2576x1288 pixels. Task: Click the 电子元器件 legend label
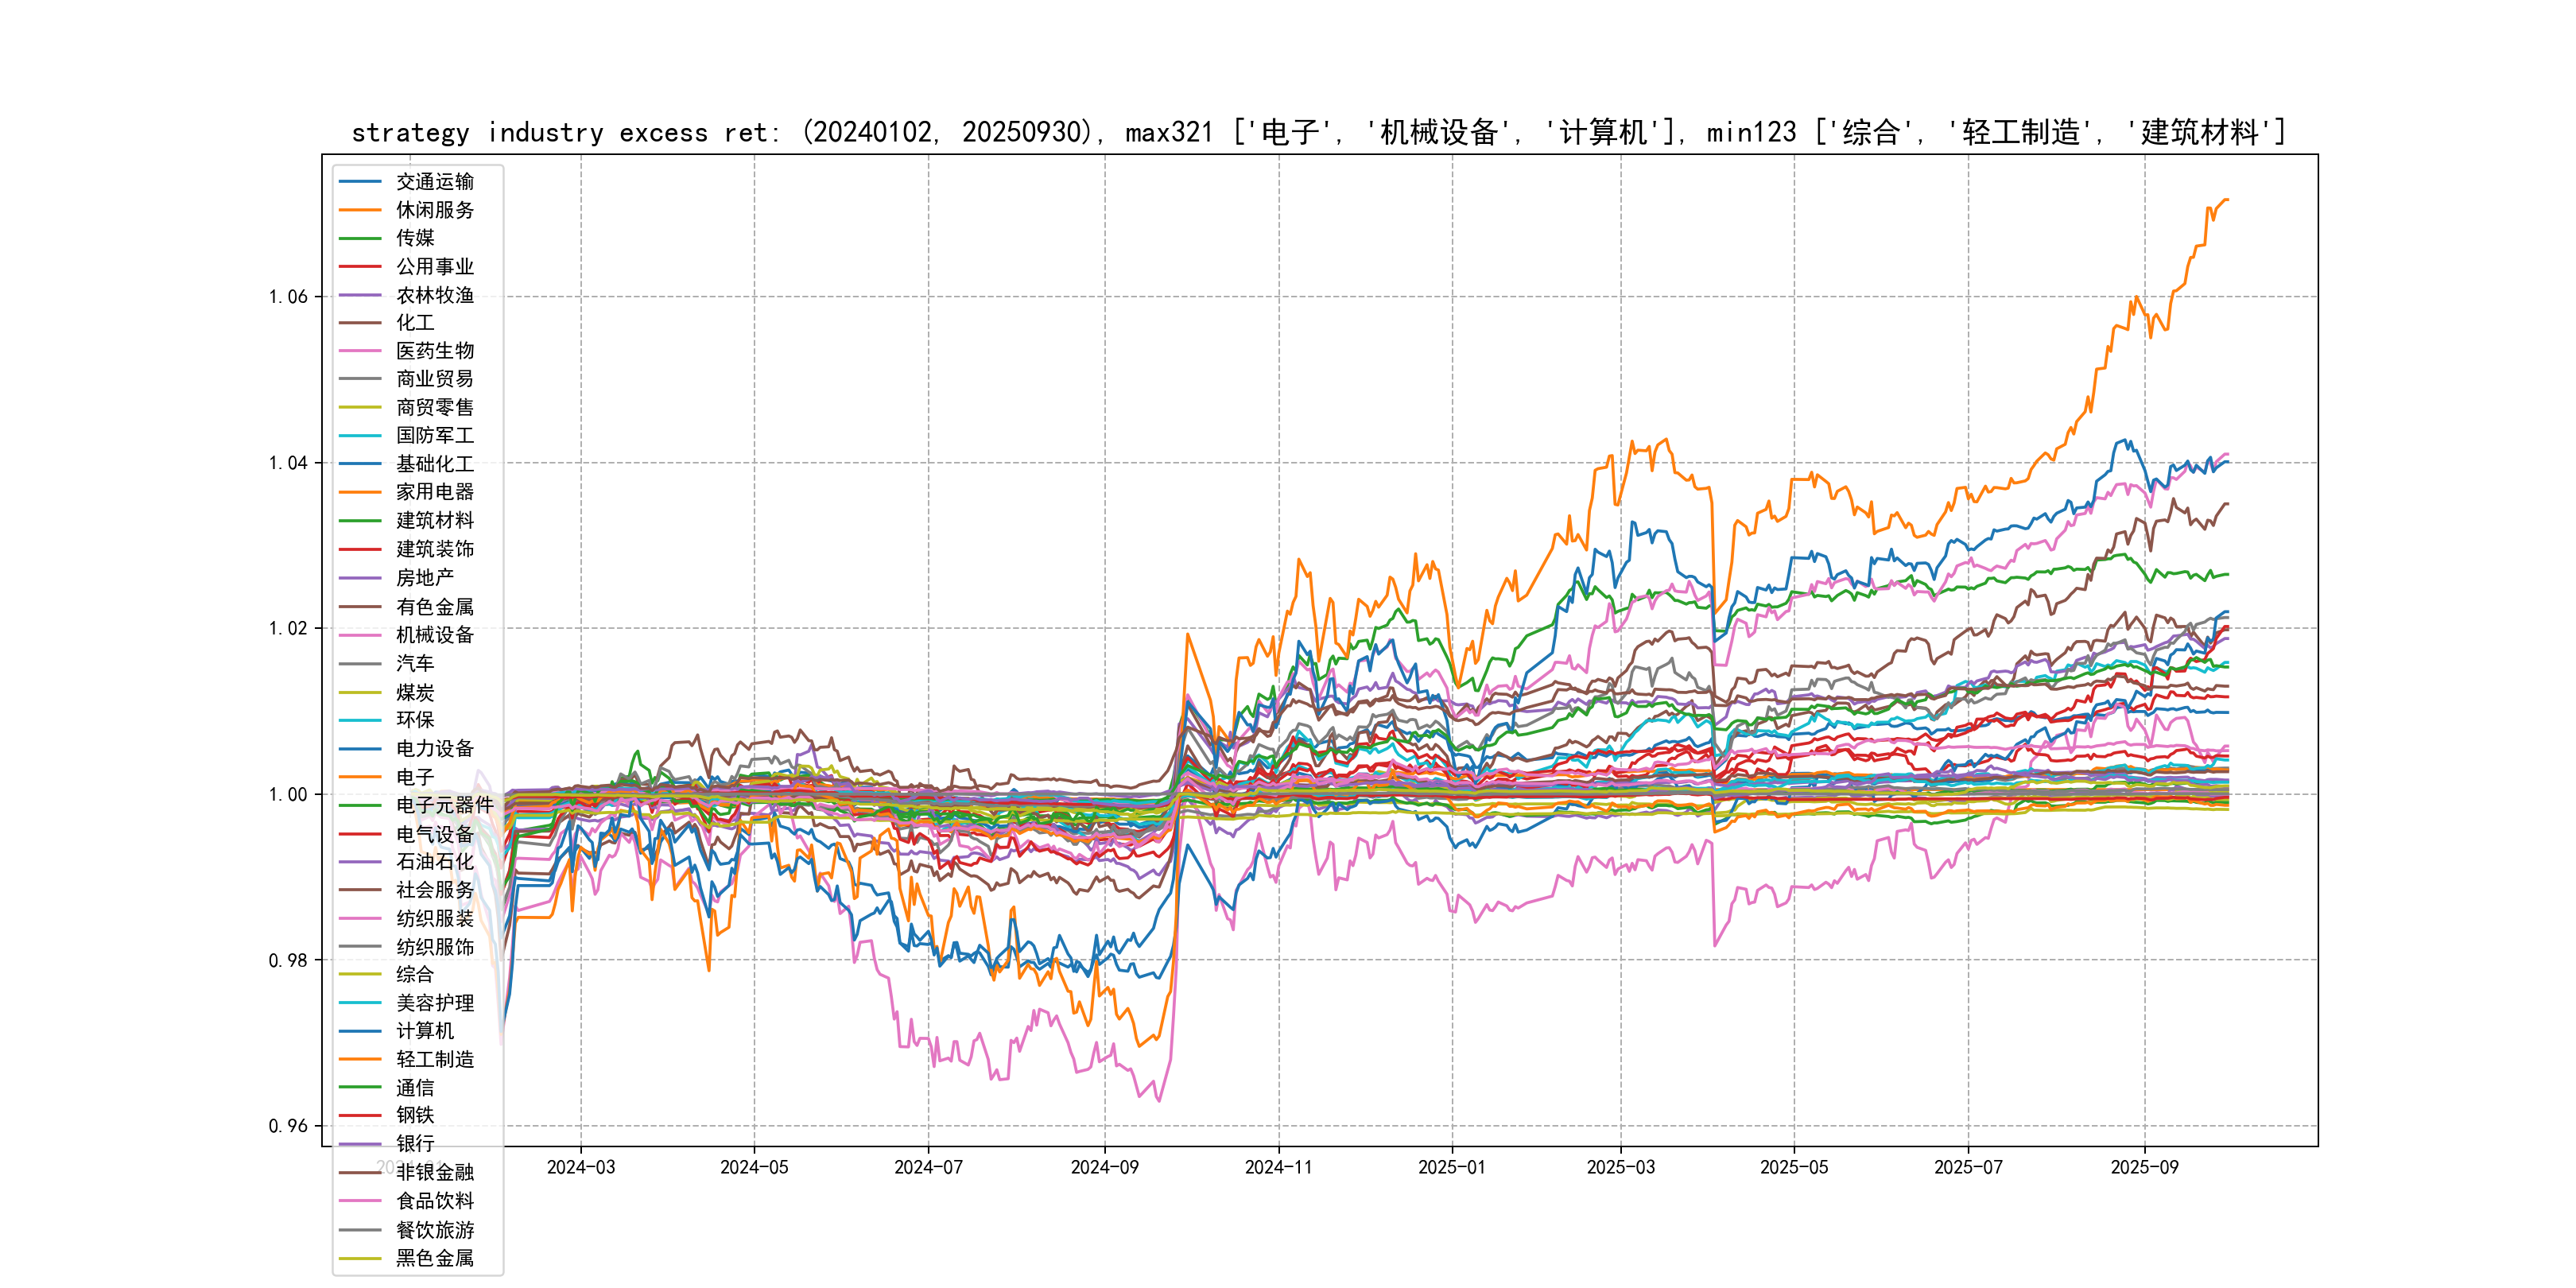click(x=444, y=805)
